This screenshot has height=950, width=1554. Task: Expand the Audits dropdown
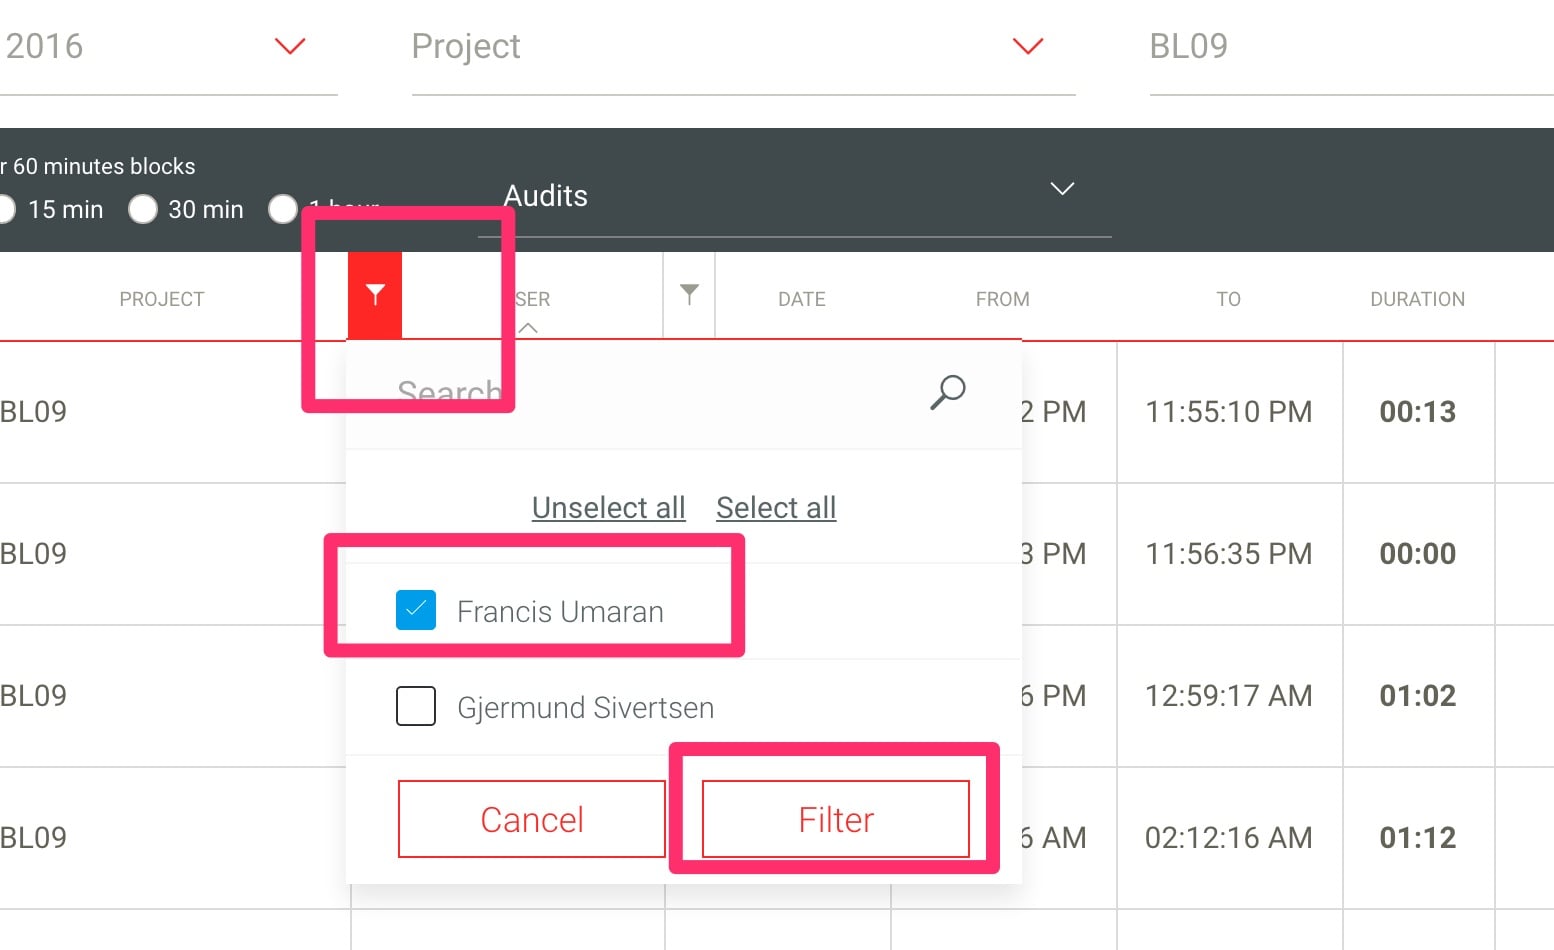click(794, 196)
